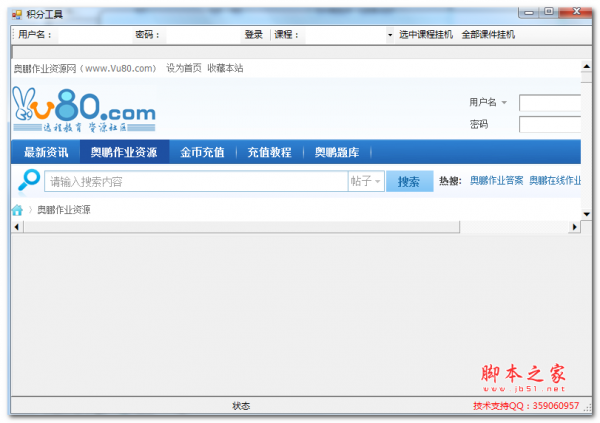Screen dimensions: 600x423
Task: Click the vertical scrollbar down arrow
Action: coord(586,214)
